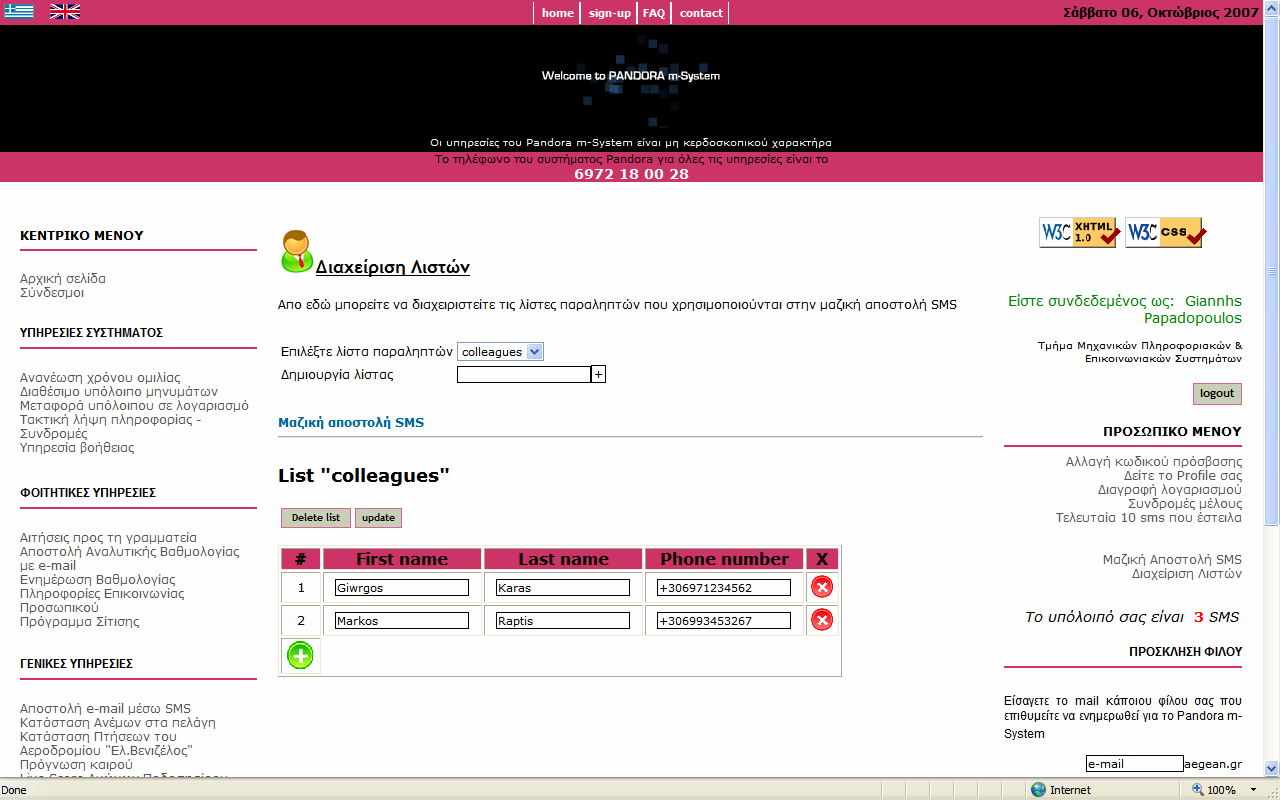Open Πρόγραμμα Σίτισης link
This screenshot has width=1280, height=800.
pyautogui.click(x=80, y=622)
